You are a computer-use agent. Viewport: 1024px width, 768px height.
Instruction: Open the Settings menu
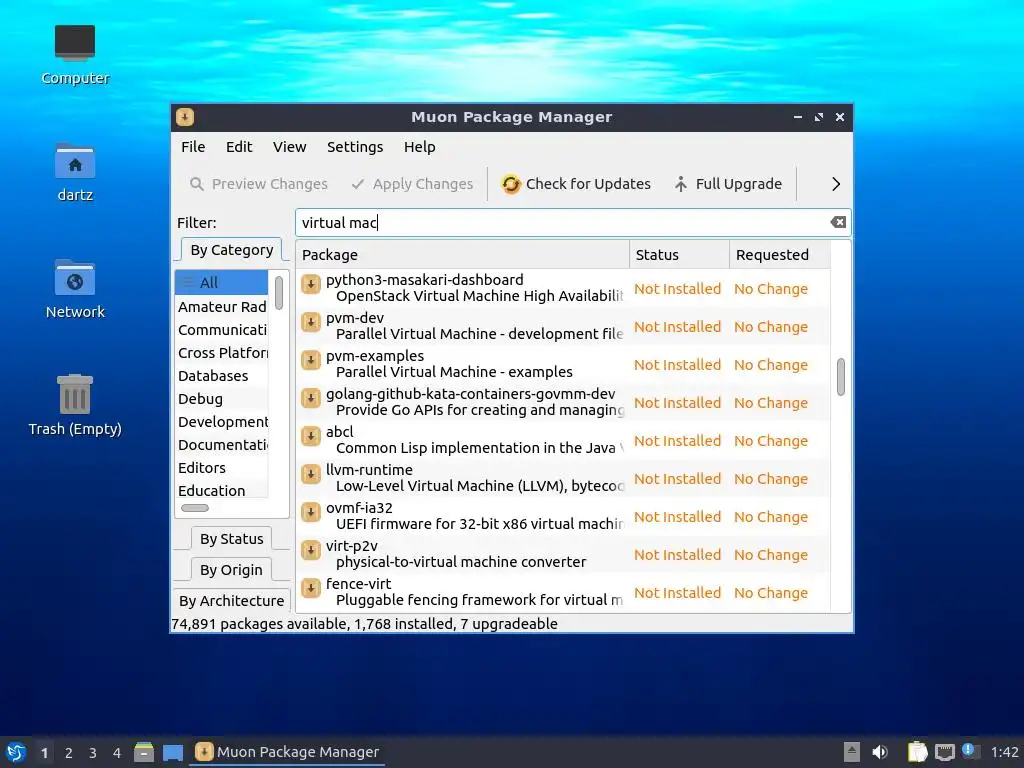coord(355,147)
